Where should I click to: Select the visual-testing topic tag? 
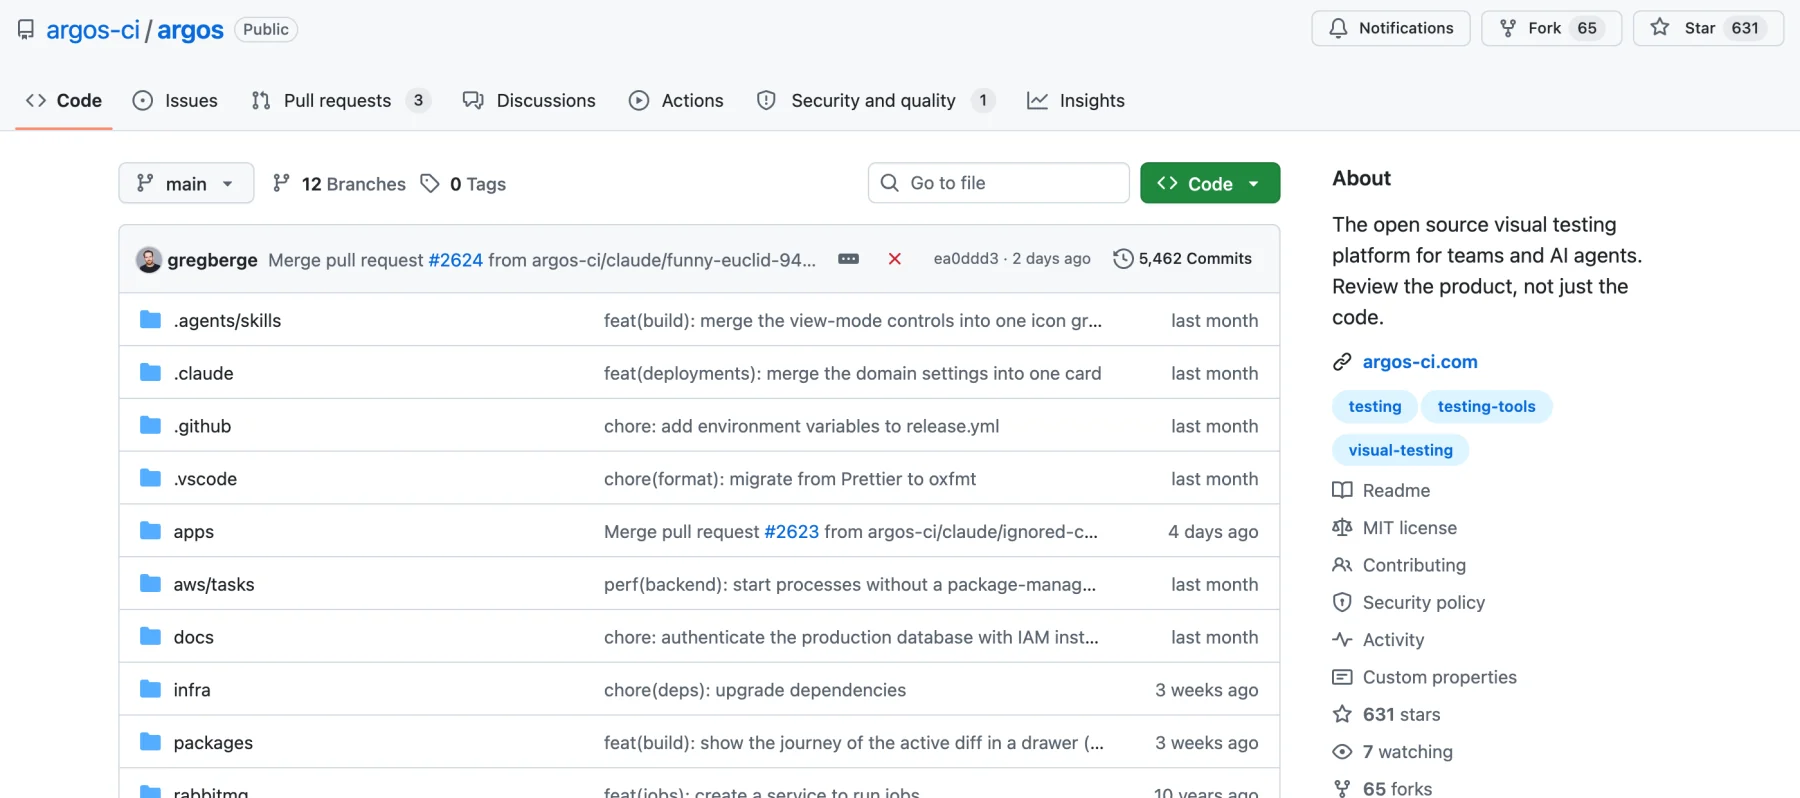click(1400, 450)
